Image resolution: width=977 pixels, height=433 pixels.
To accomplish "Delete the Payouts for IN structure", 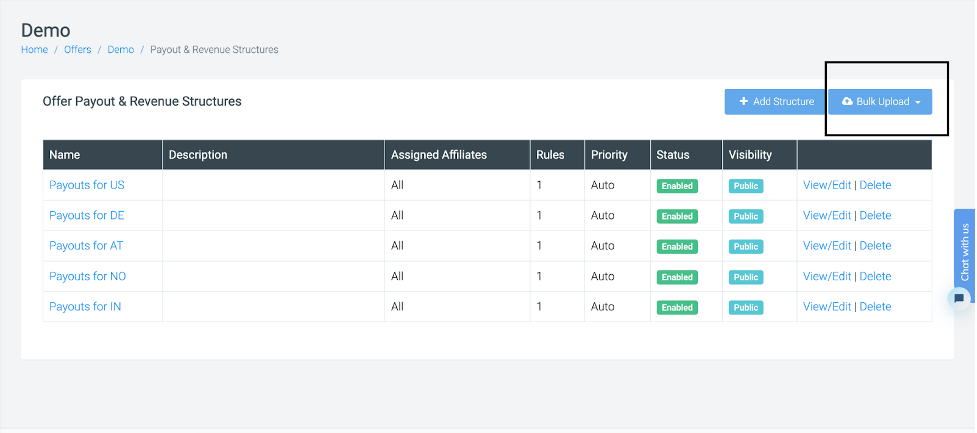I will [875, 307].
